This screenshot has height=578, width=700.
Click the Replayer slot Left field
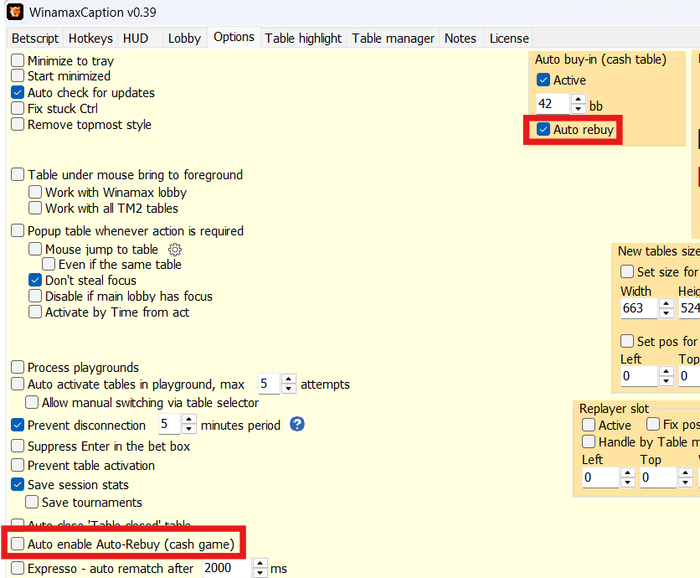tap(601, 478)
